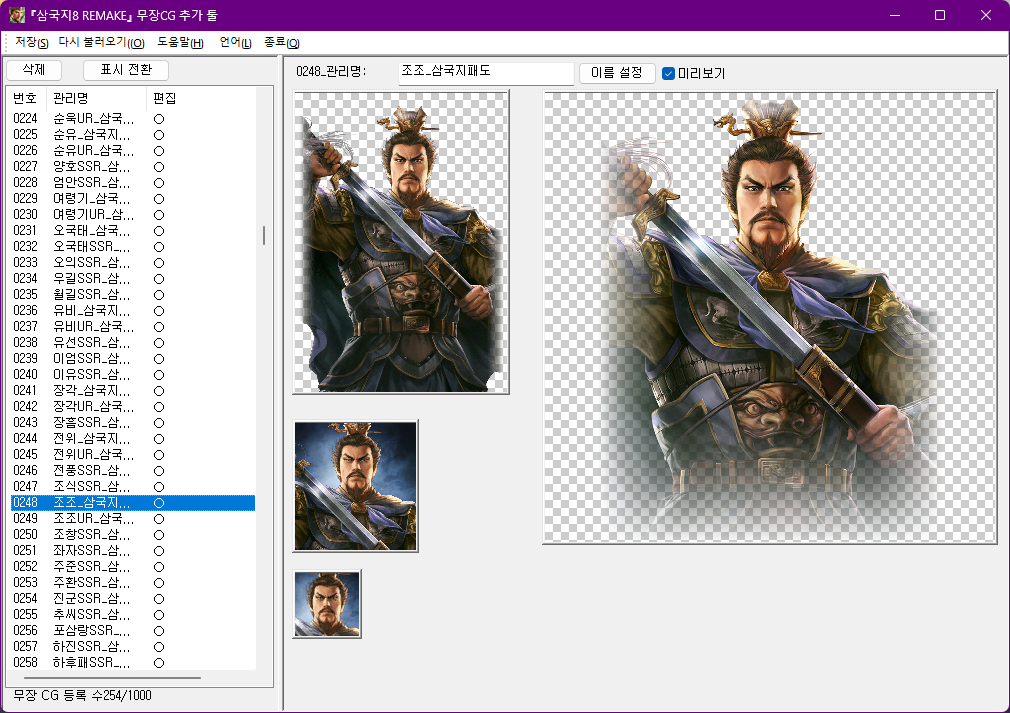Image resolution: width=1010 pixels, height=713 pixels.
Task: Click the 0248_관리명 label
Action: pyautogui.click(x=331, y=71)
